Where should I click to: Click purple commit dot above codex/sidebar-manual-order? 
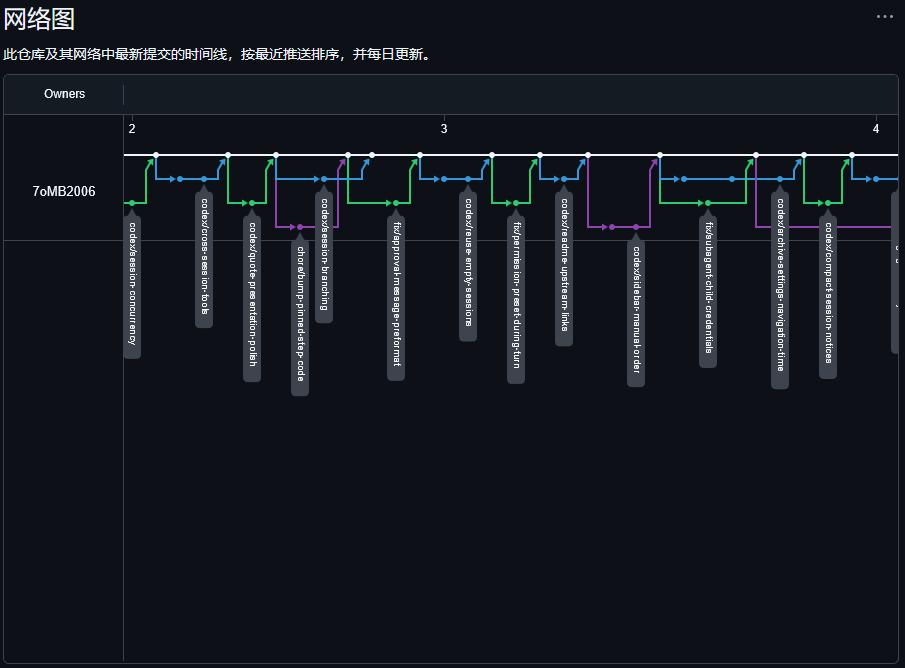[x=635, y=227]
